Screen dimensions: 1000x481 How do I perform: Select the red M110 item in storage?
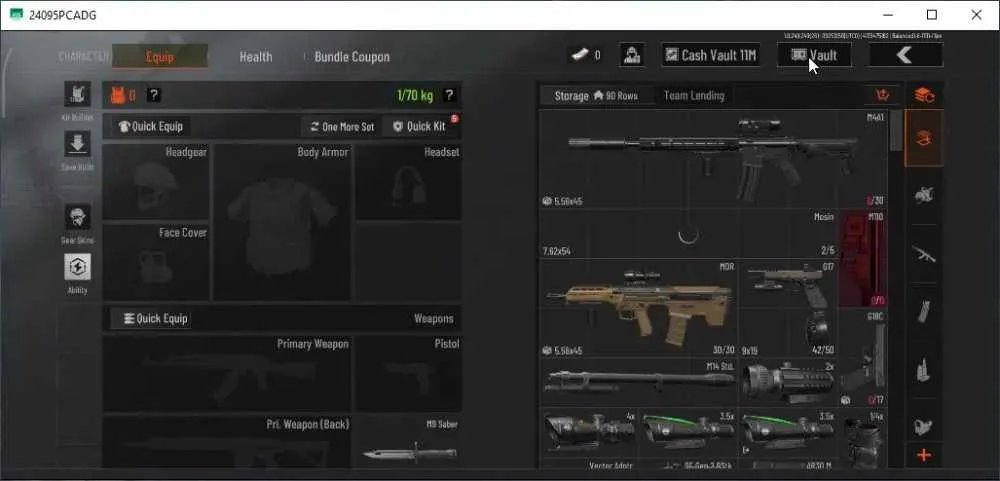pyautogui.click(x=862, y=259)
